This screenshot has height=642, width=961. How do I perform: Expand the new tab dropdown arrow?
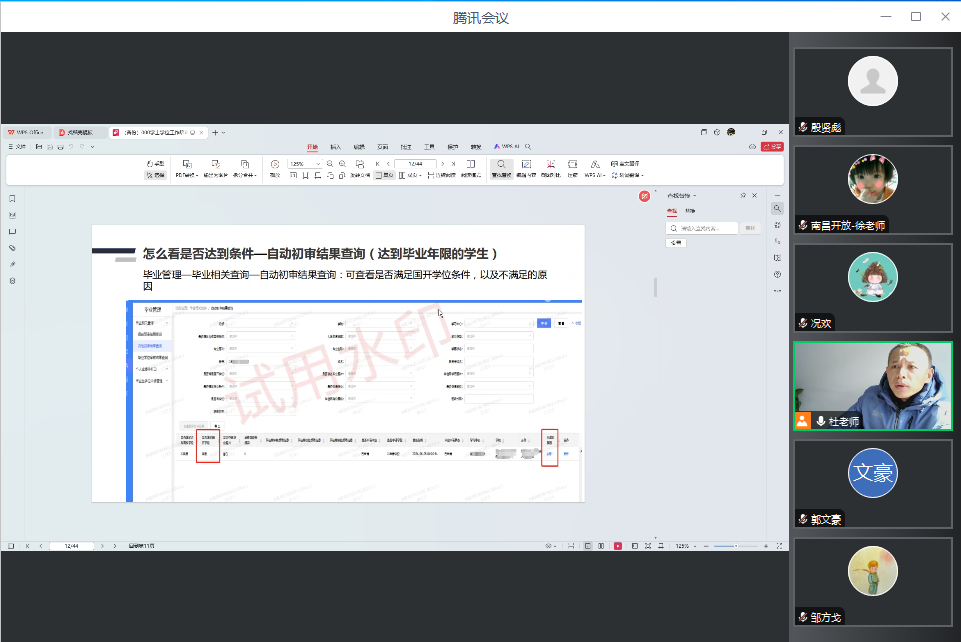(224, 132)
